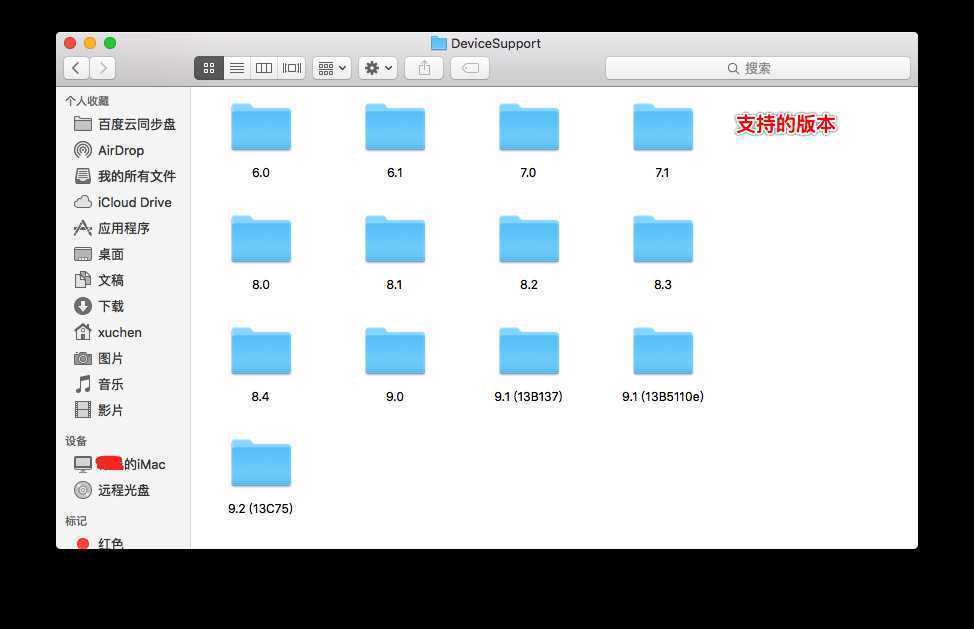Switch to list view mode

click(237, 68)
